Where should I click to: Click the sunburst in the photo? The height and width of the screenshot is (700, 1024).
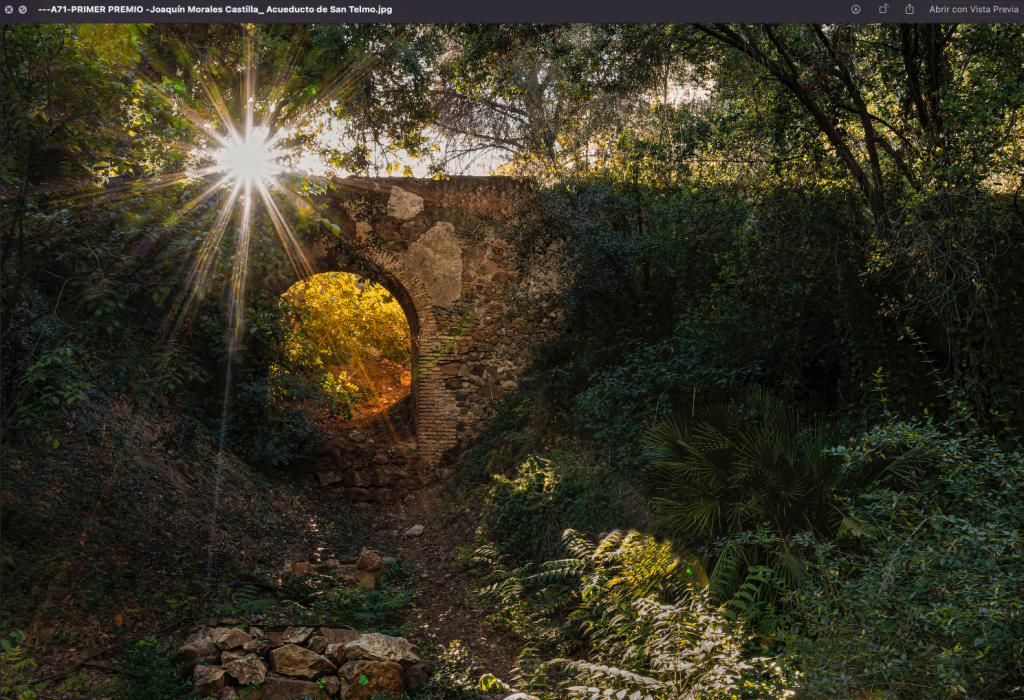(x=247, y=158)
